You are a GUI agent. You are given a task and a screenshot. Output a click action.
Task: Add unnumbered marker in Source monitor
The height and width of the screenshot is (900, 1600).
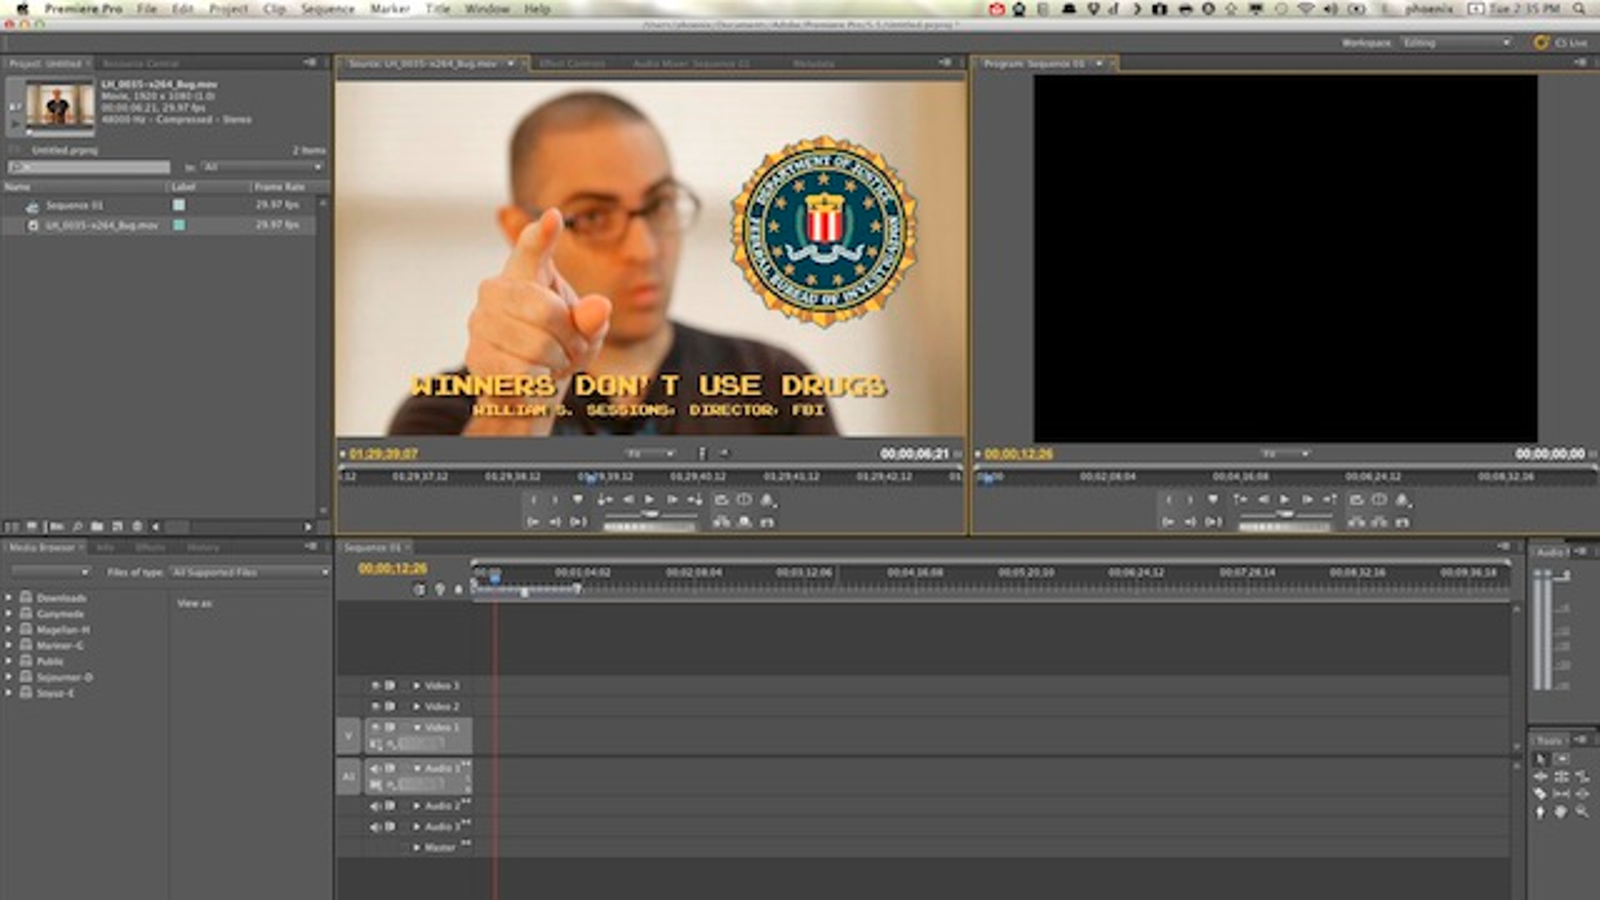[577, 500]
